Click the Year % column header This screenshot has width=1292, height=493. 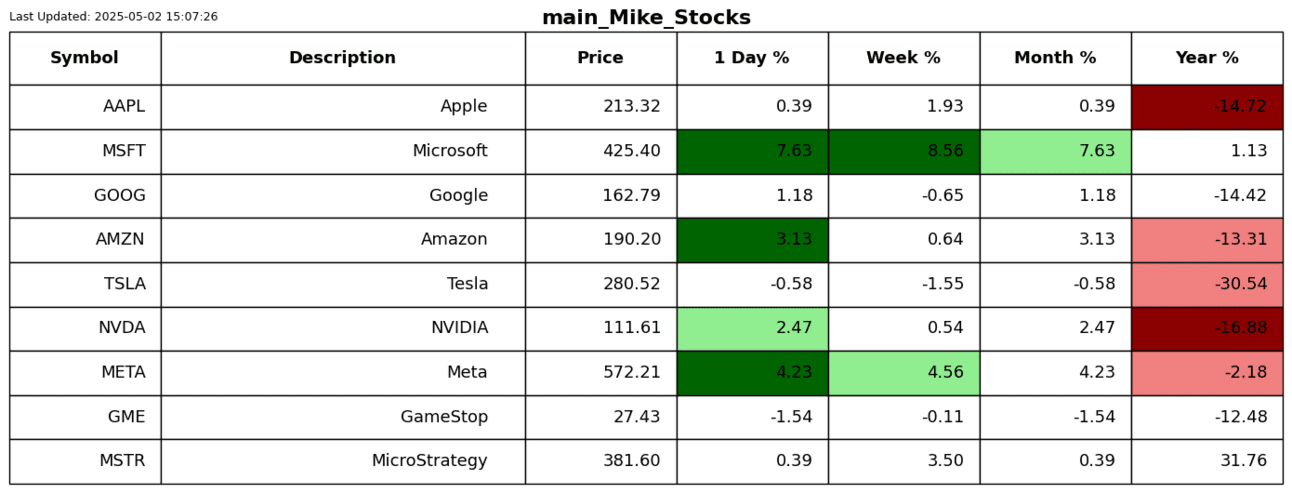tap(1207, 58)
